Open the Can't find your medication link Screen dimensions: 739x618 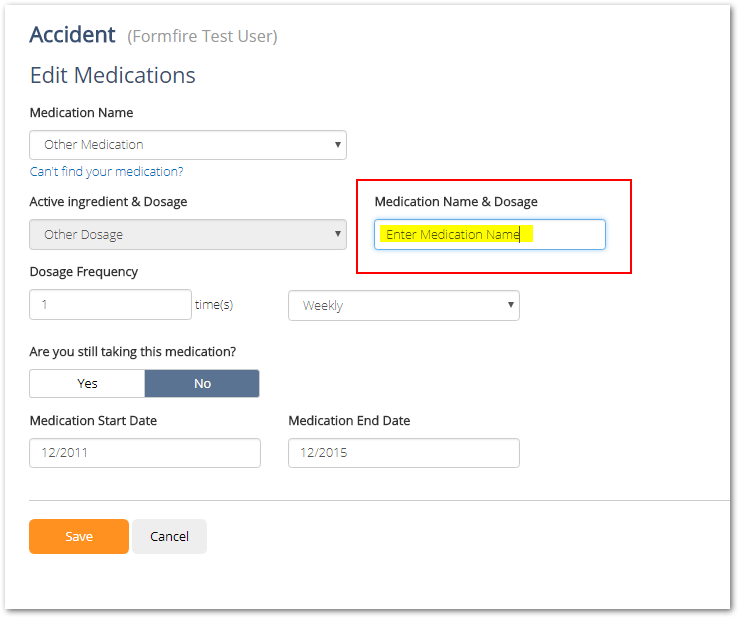[107, 172]
